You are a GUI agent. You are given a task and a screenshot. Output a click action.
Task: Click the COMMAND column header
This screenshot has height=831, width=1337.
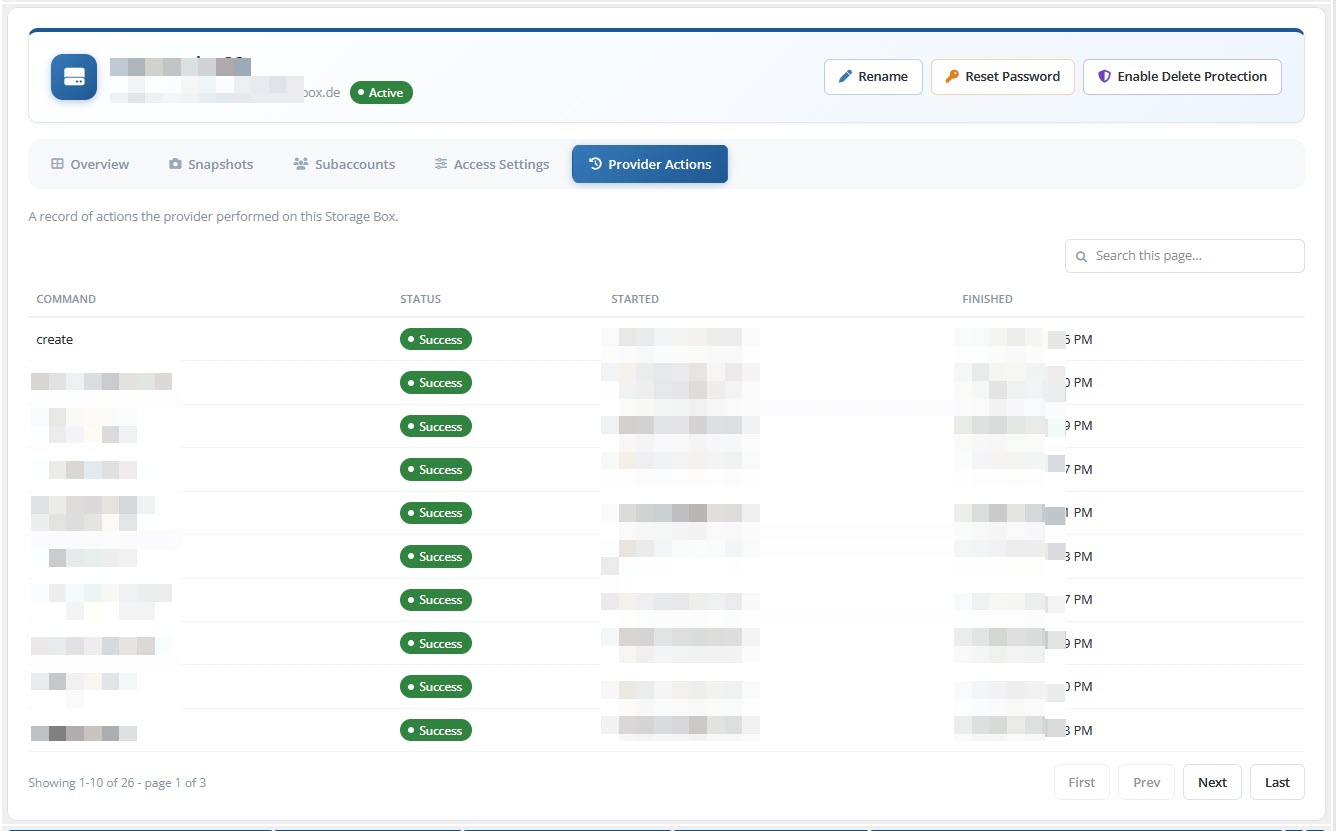tap(66, 299)
